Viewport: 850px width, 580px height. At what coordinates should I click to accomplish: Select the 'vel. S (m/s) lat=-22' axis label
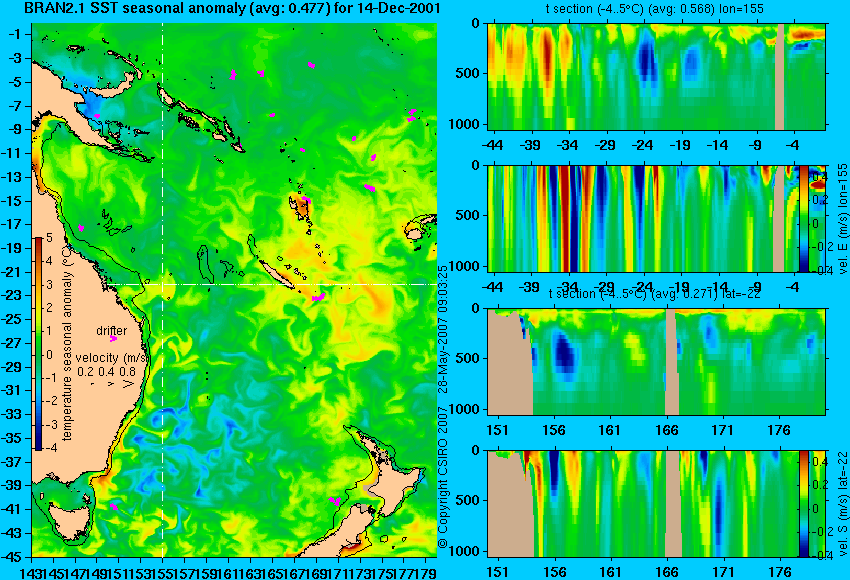842,504
